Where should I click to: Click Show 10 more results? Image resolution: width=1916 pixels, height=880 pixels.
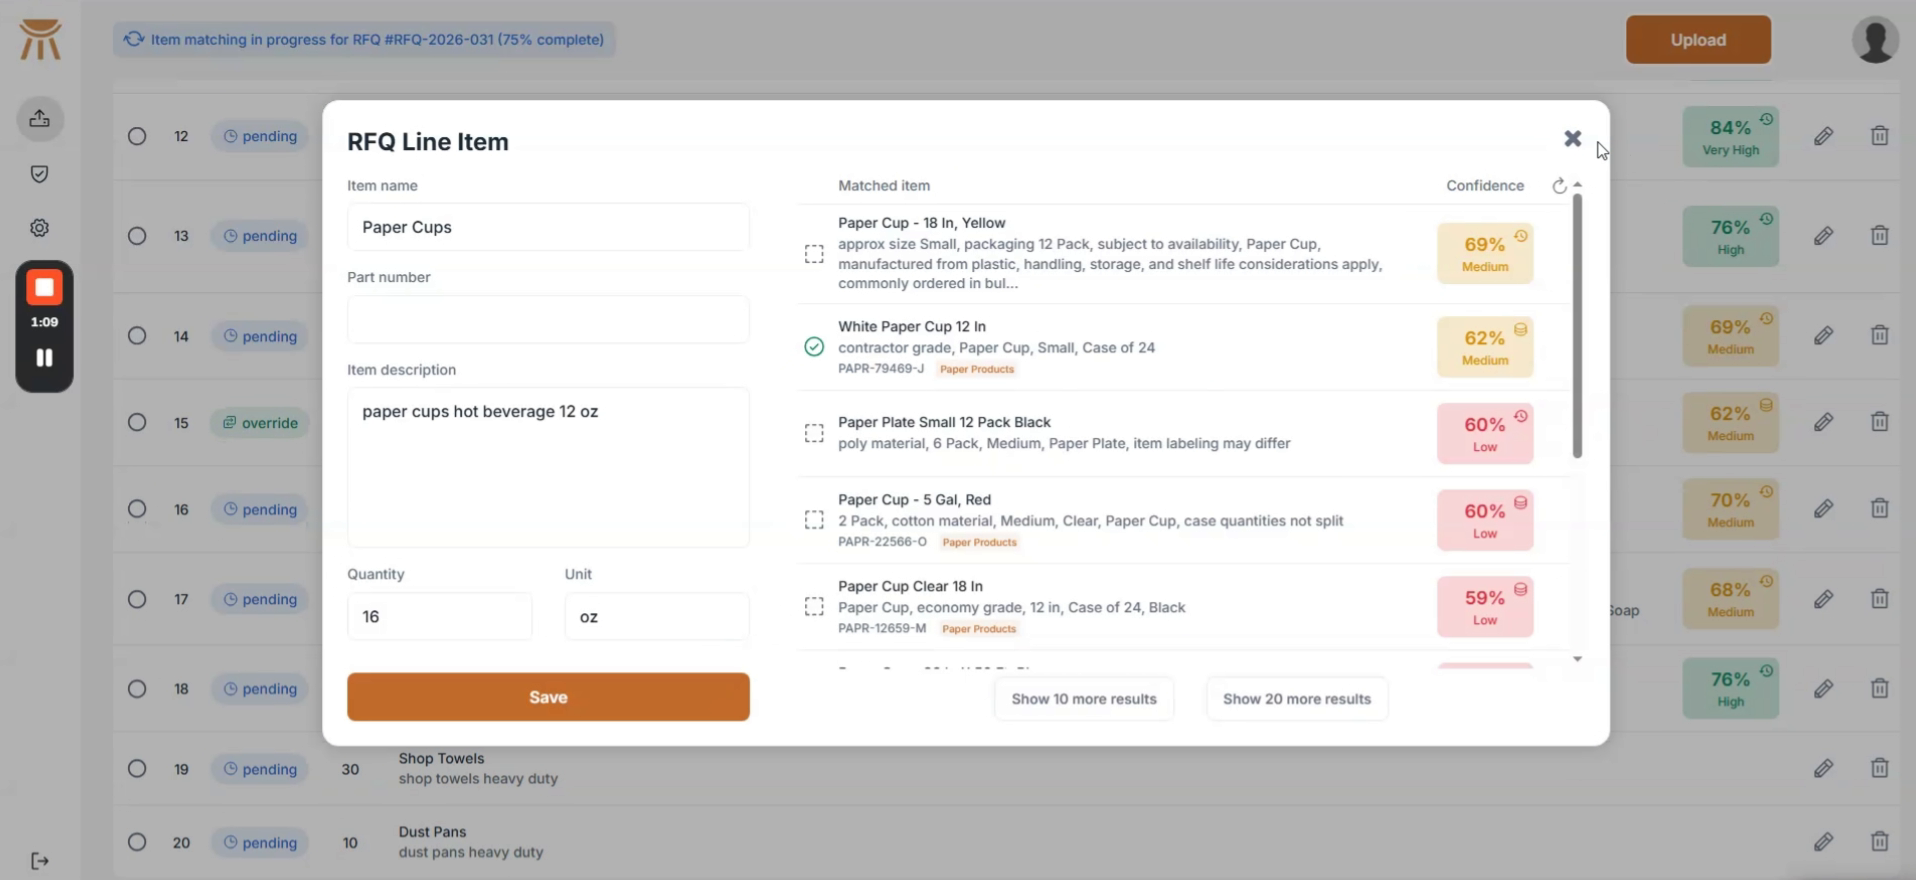(x=1084, y=699)
